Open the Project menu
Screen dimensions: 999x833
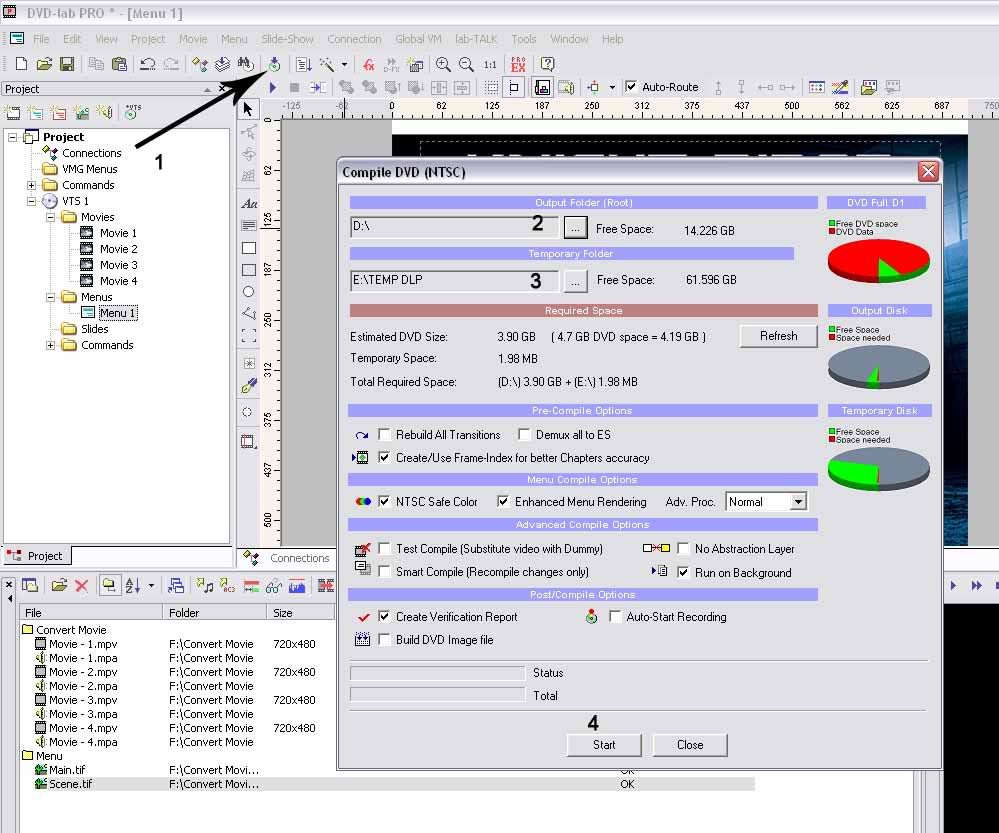point(148,39)
